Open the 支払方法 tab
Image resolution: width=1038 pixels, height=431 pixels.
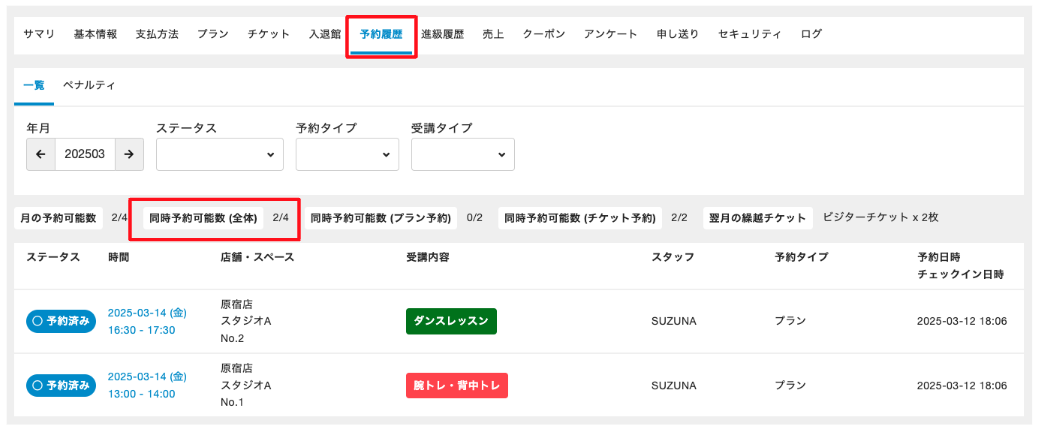point(157,34)
